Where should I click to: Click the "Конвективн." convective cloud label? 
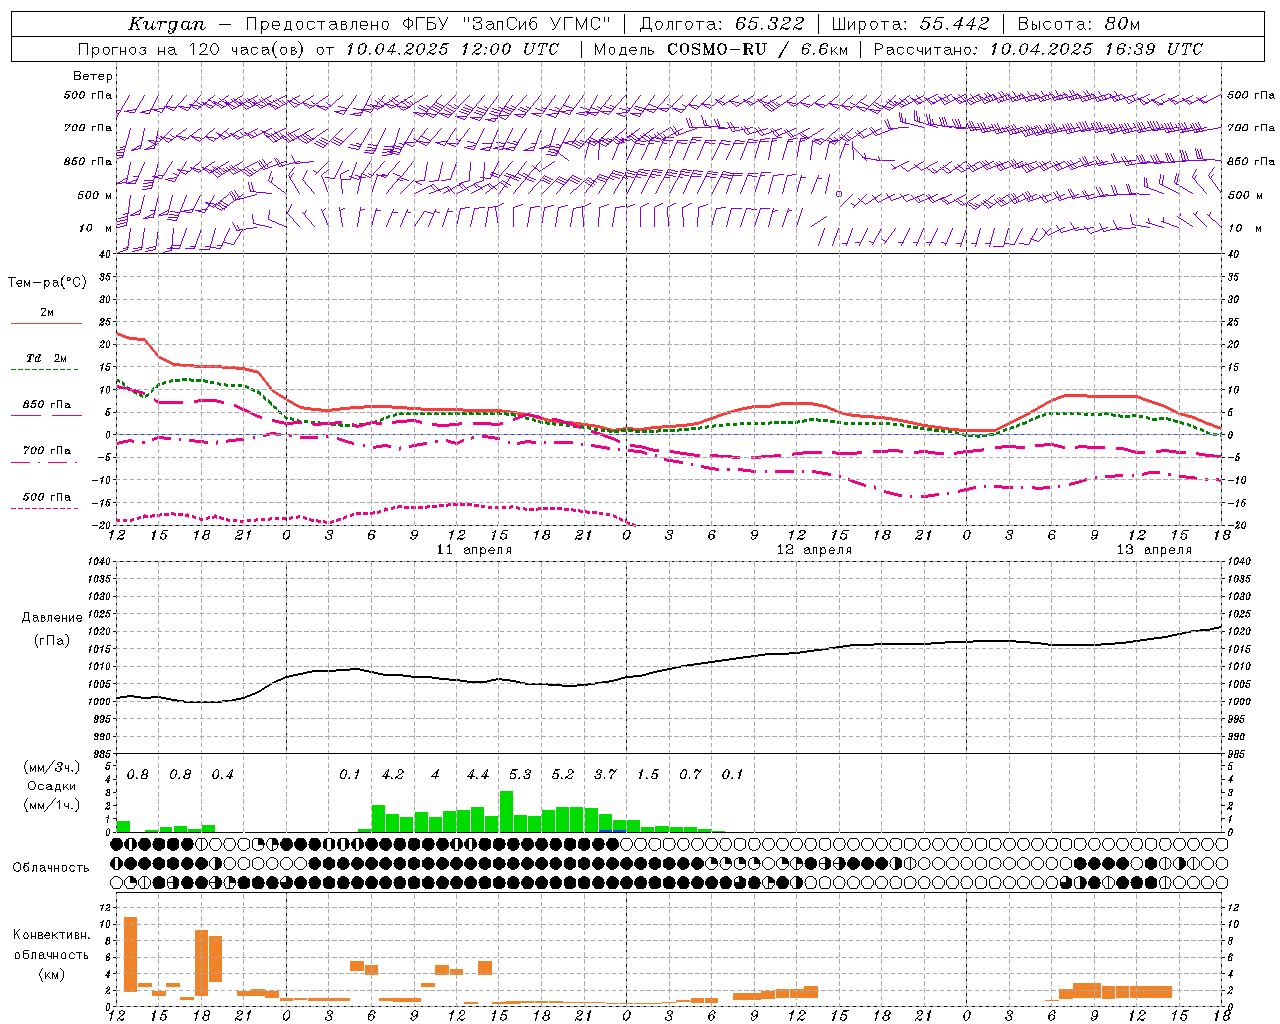(x=51, y=935)
